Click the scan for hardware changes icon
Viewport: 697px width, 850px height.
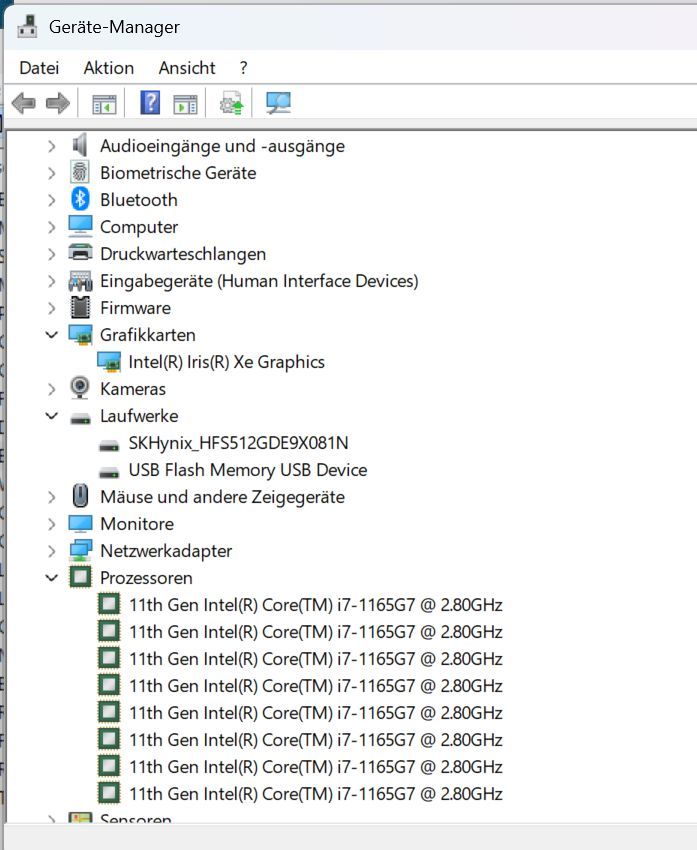tap(278, 103)
